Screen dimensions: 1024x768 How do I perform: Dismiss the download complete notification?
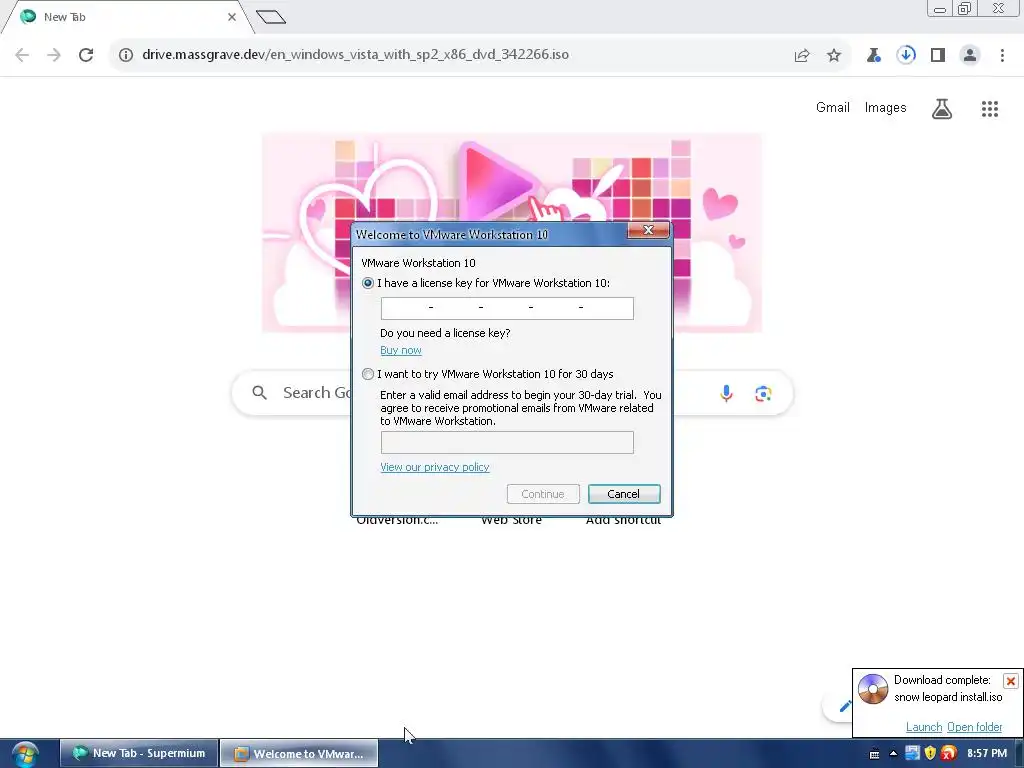(x=1010, y=681)
